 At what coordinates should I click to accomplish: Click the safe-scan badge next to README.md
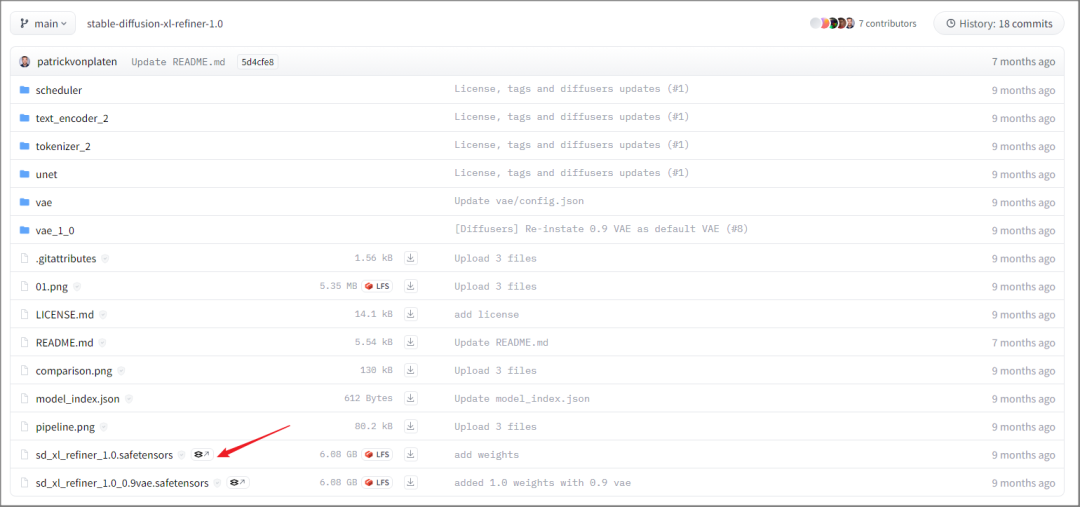[103, 342]
